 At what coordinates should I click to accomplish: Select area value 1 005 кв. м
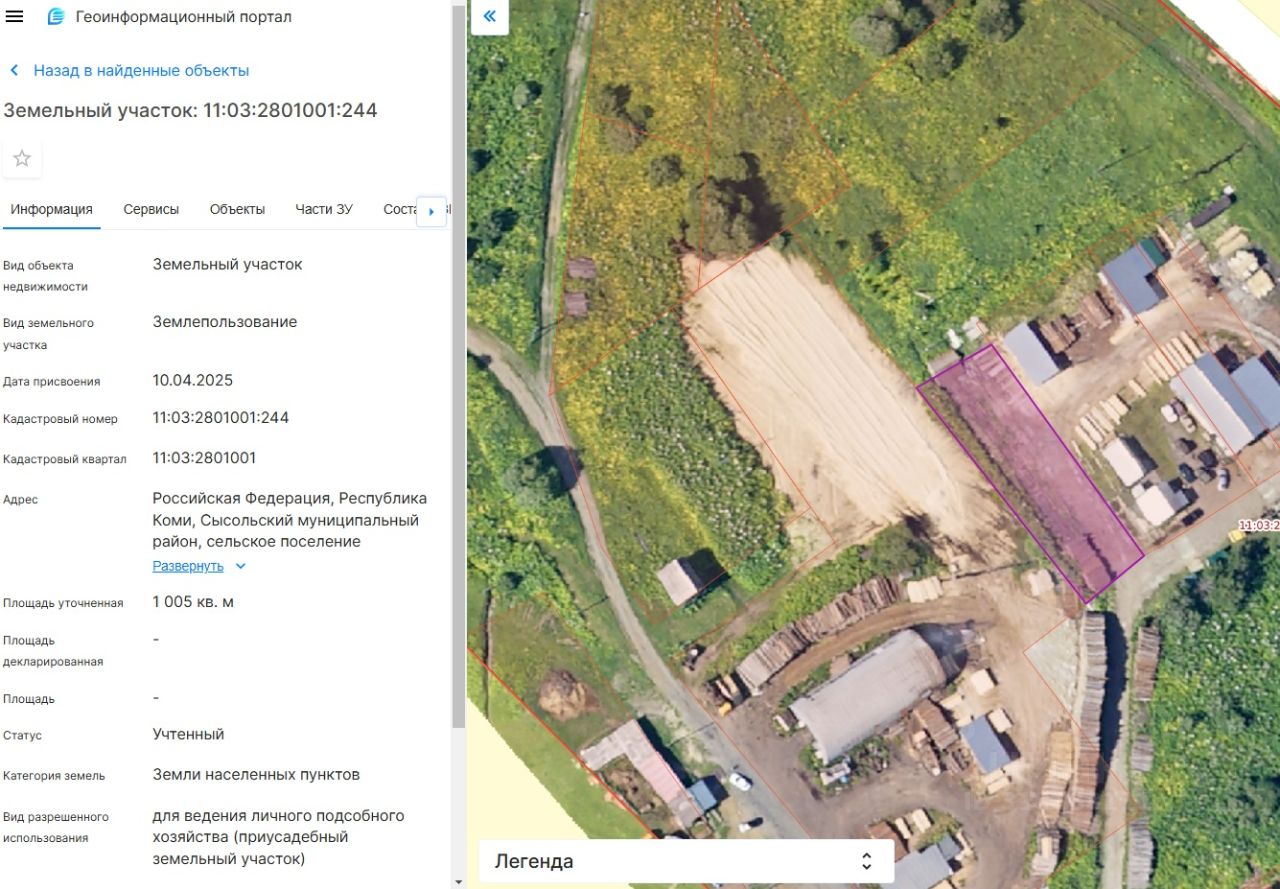pos(193,602)
